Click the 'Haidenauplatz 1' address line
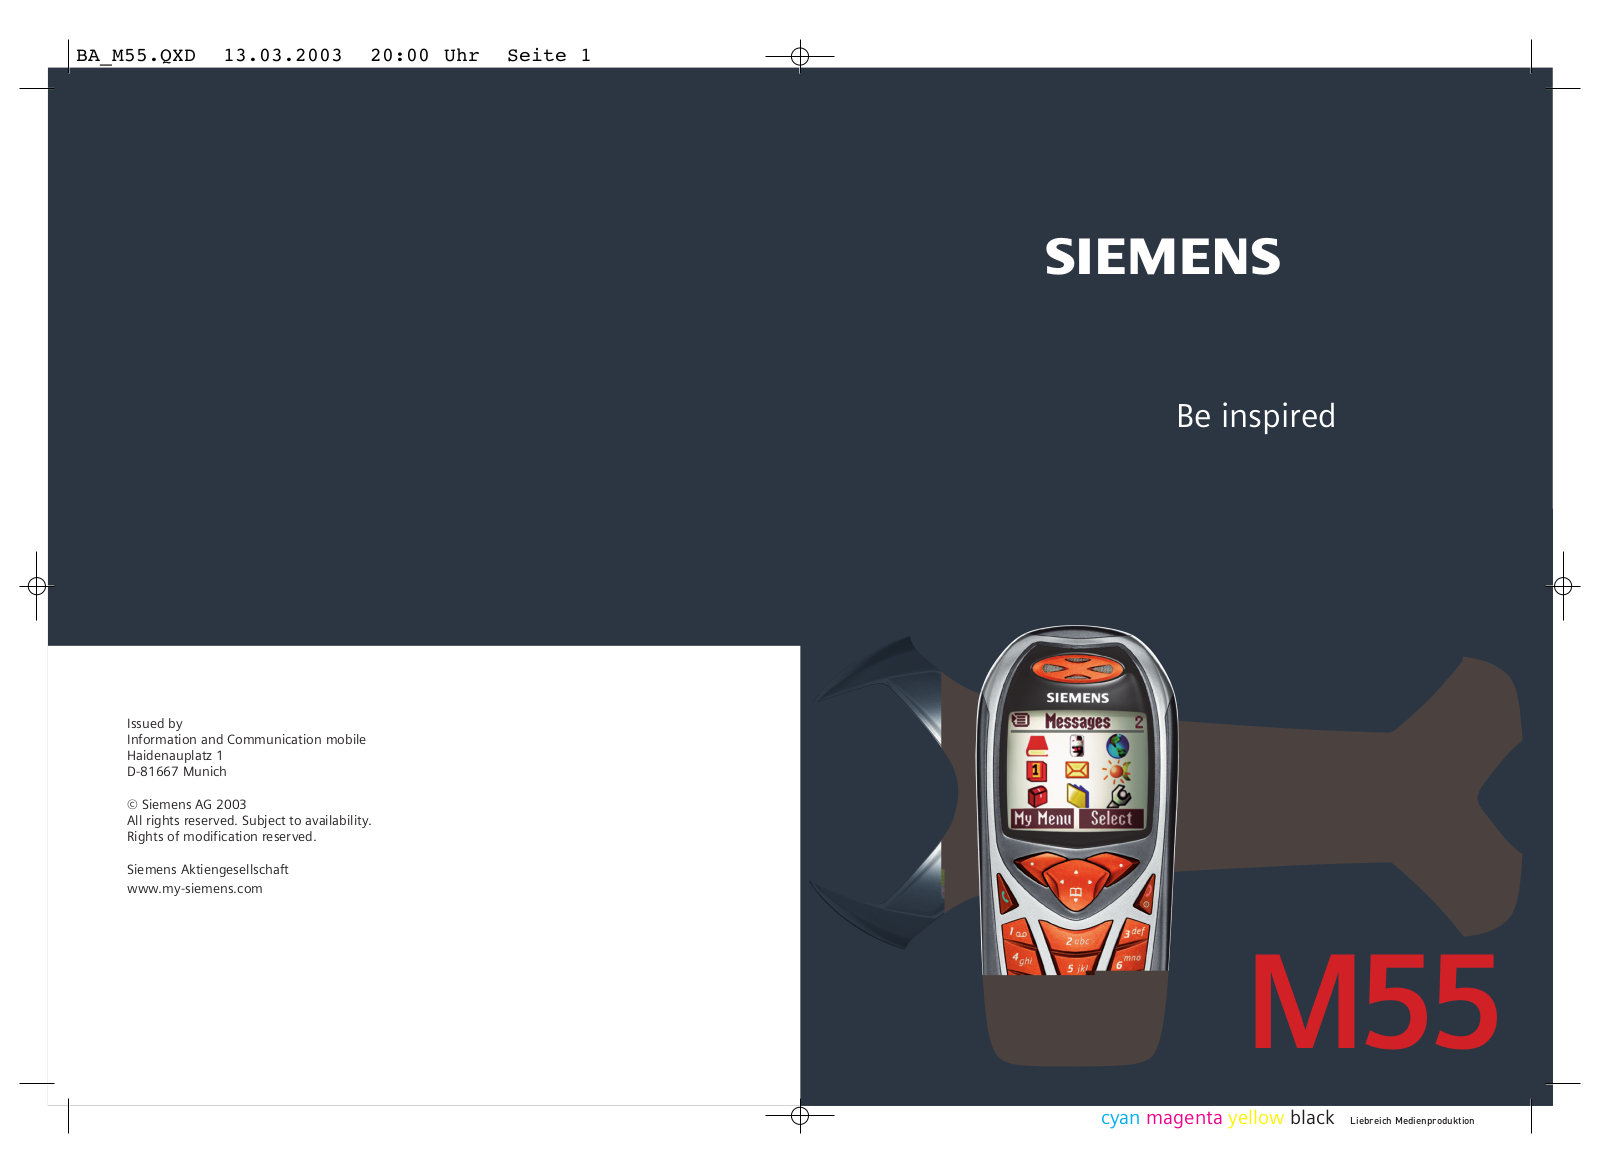1600x1173 pixels. [175, 755]
